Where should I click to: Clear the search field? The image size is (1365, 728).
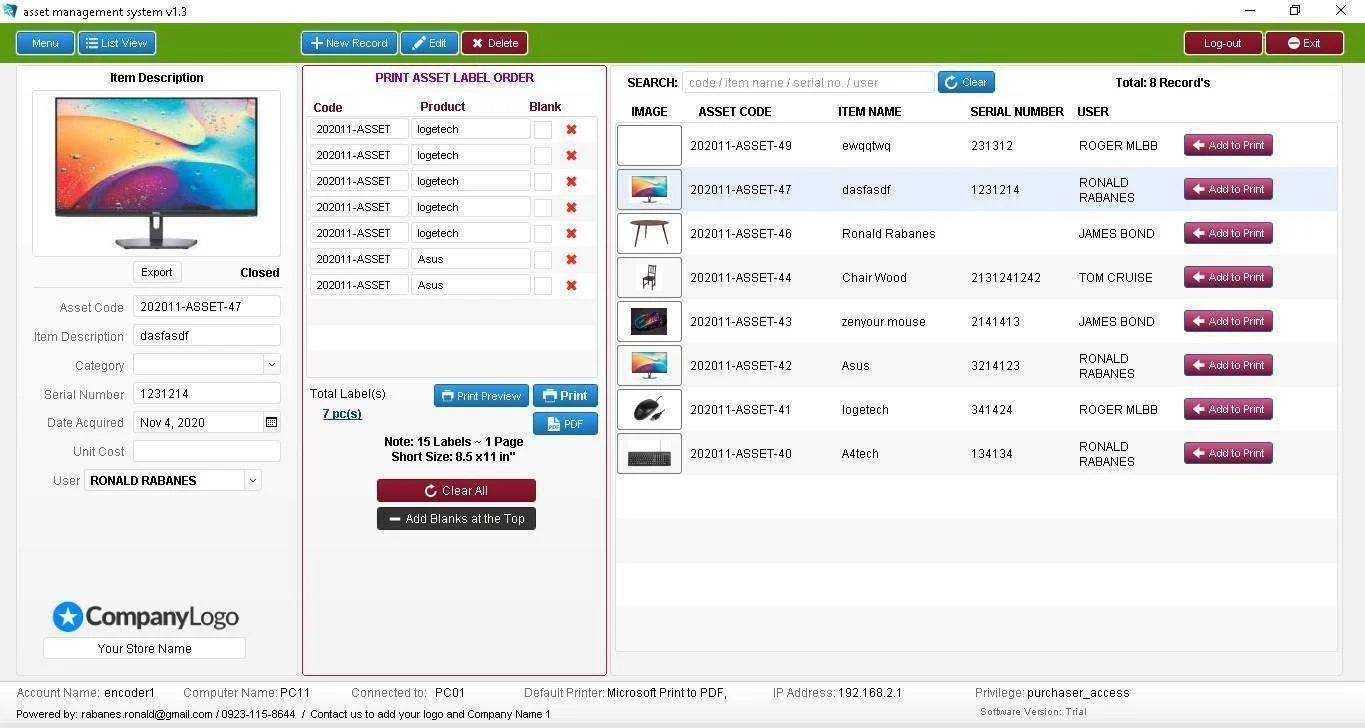[966, 82]
